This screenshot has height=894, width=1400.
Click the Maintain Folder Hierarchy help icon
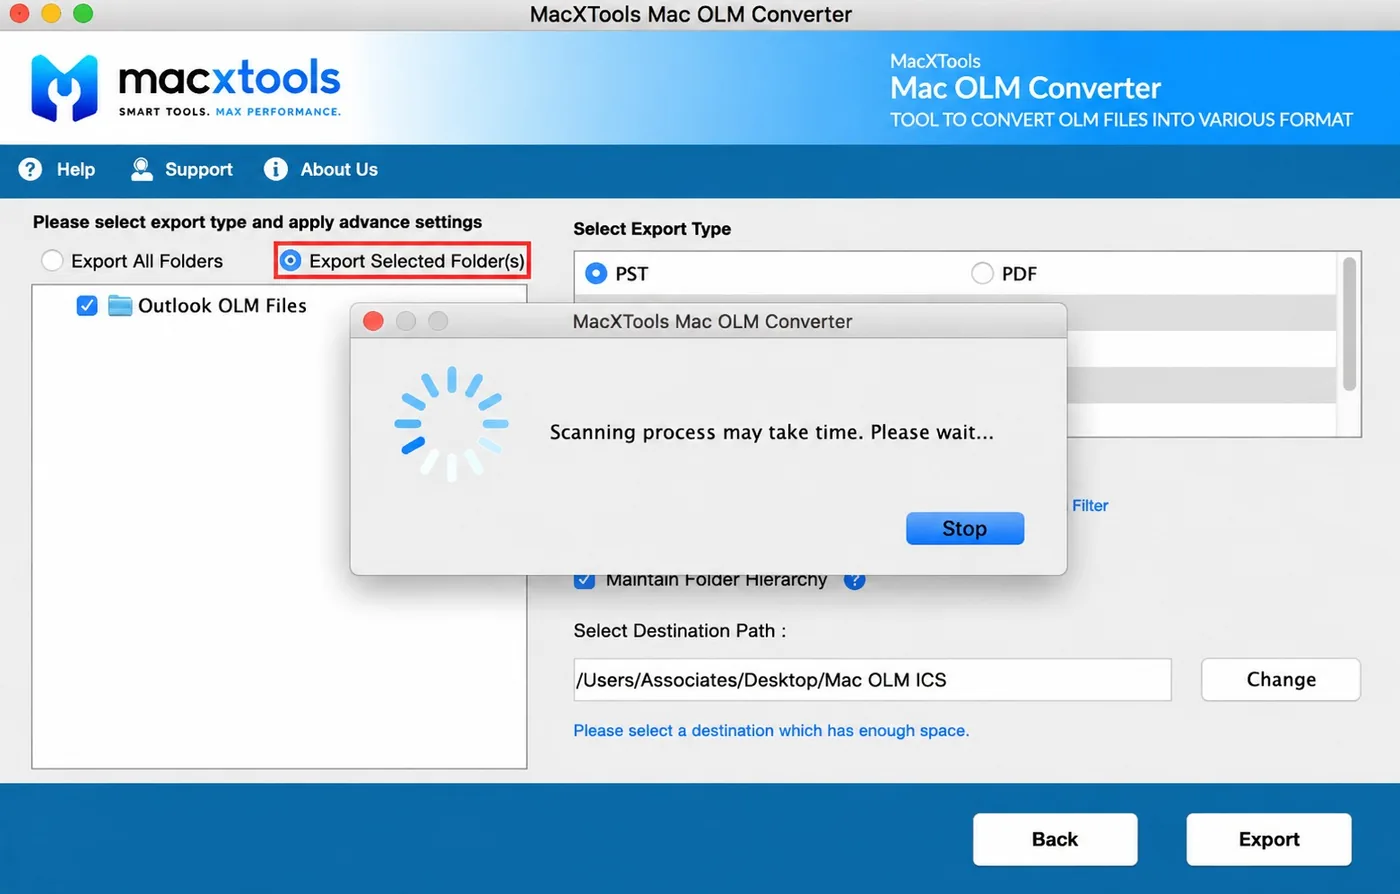click(x=854, y=581)
